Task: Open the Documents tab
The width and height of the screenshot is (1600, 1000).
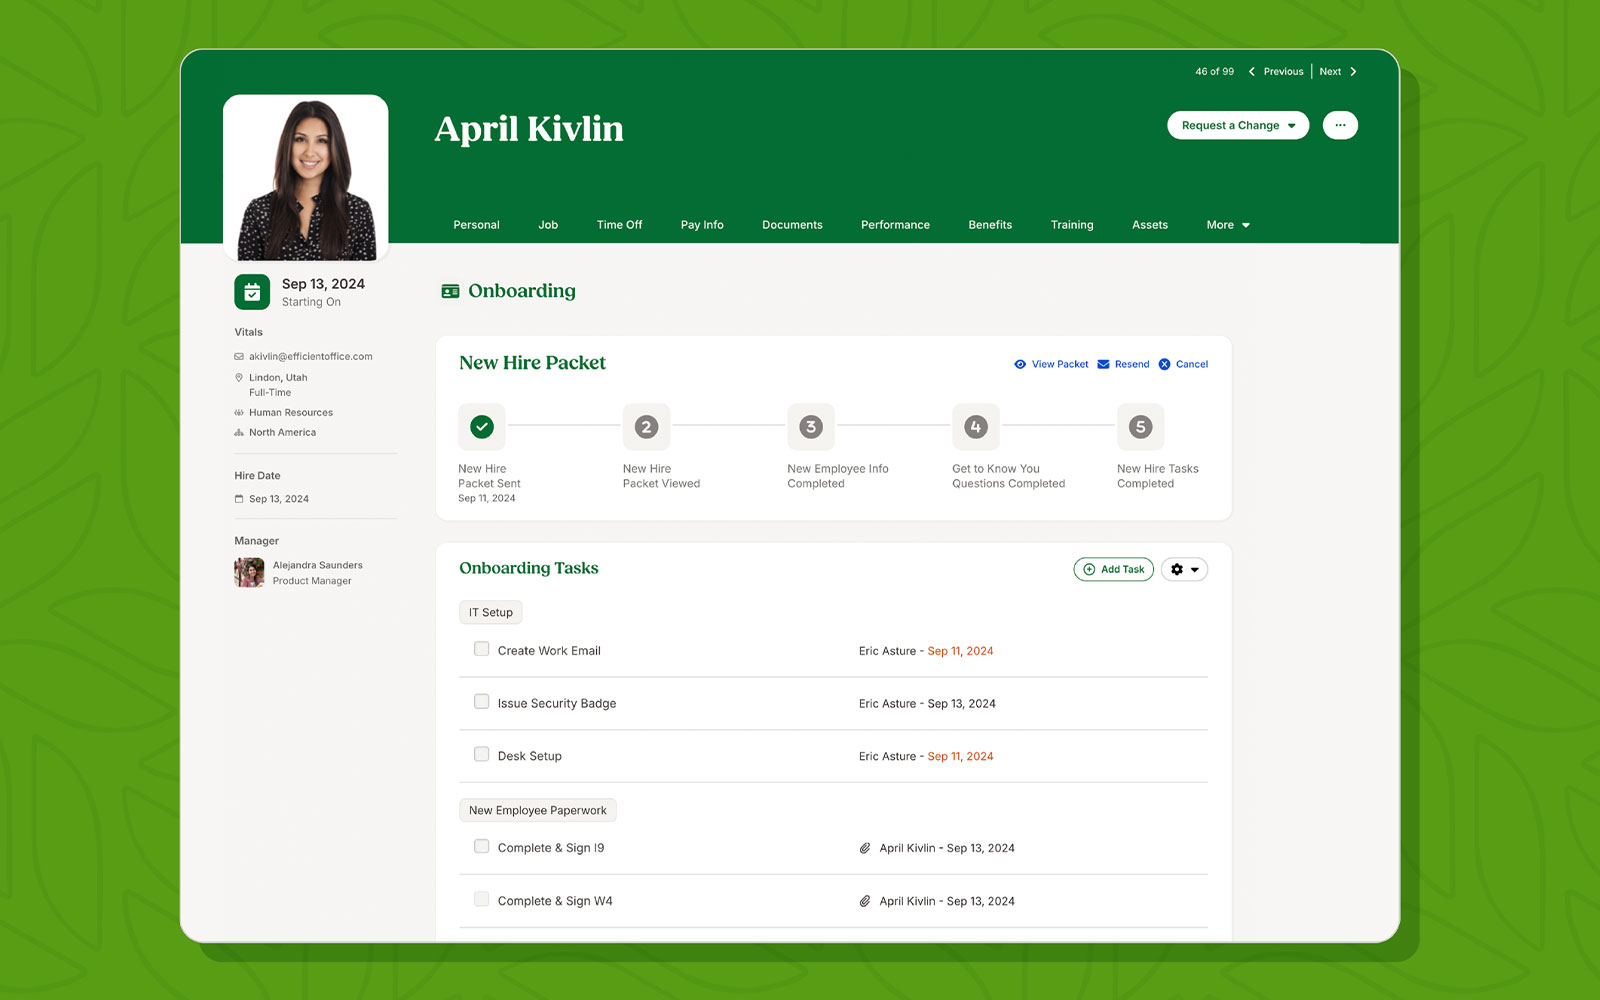Action: coord(792,225)
